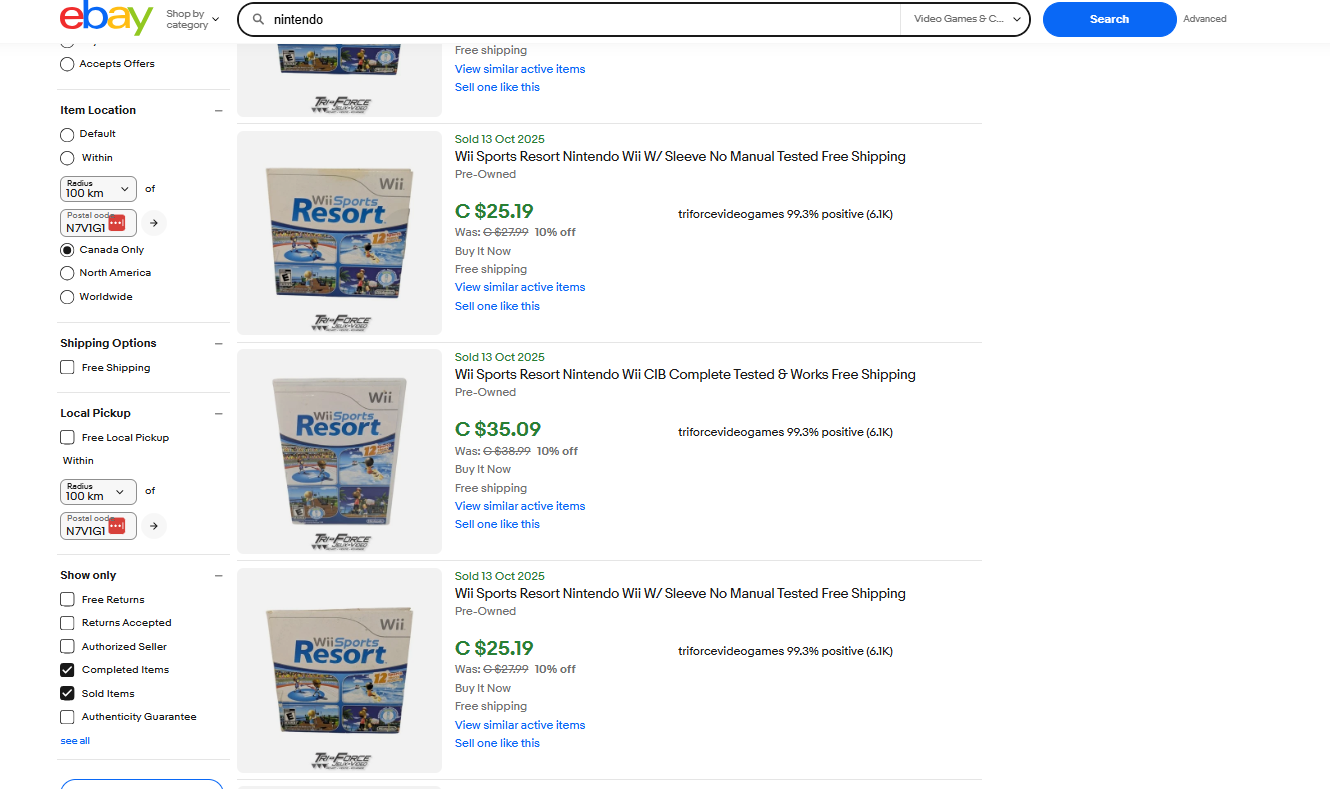Image resolution: width=1330 pixels, height=789 pixels.
Task: Collapse the Show only section
Action: coord(218,575)
